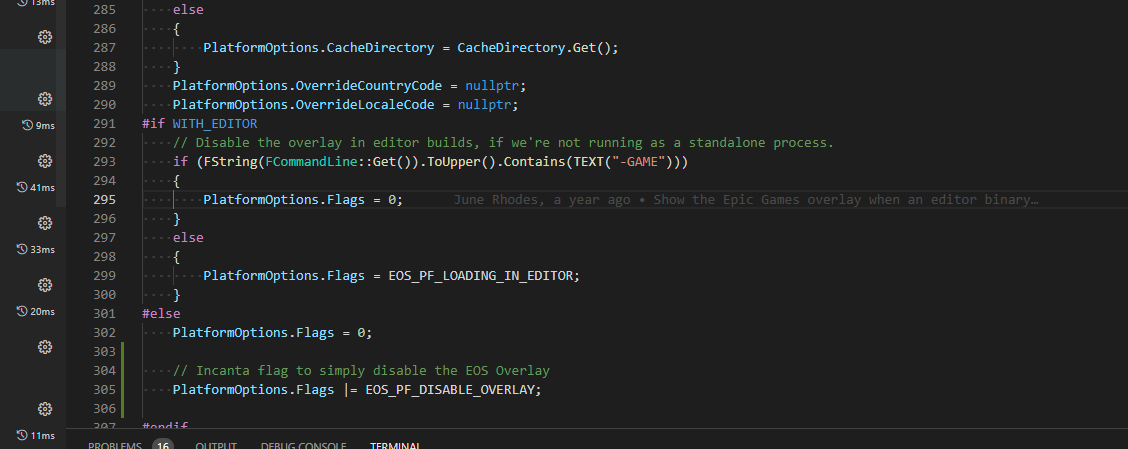Click line number 295 in the gutter
The image size is (1128, 449).
pyautogui.click(x=104, y=200)
